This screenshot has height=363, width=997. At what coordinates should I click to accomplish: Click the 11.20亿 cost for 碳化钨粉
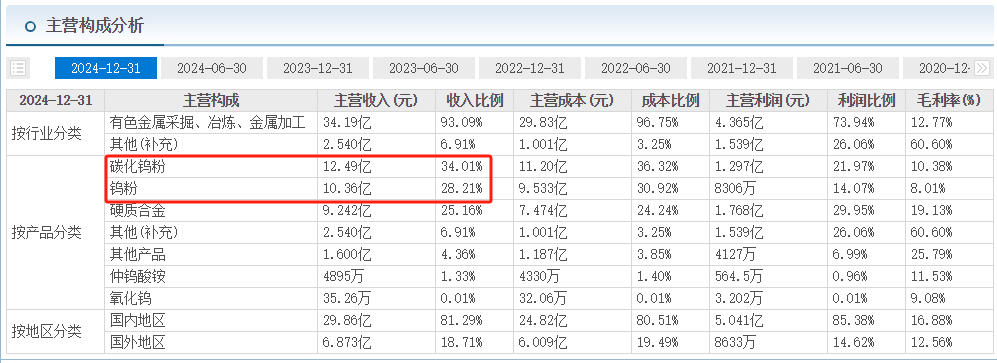(x=542, y=167)
